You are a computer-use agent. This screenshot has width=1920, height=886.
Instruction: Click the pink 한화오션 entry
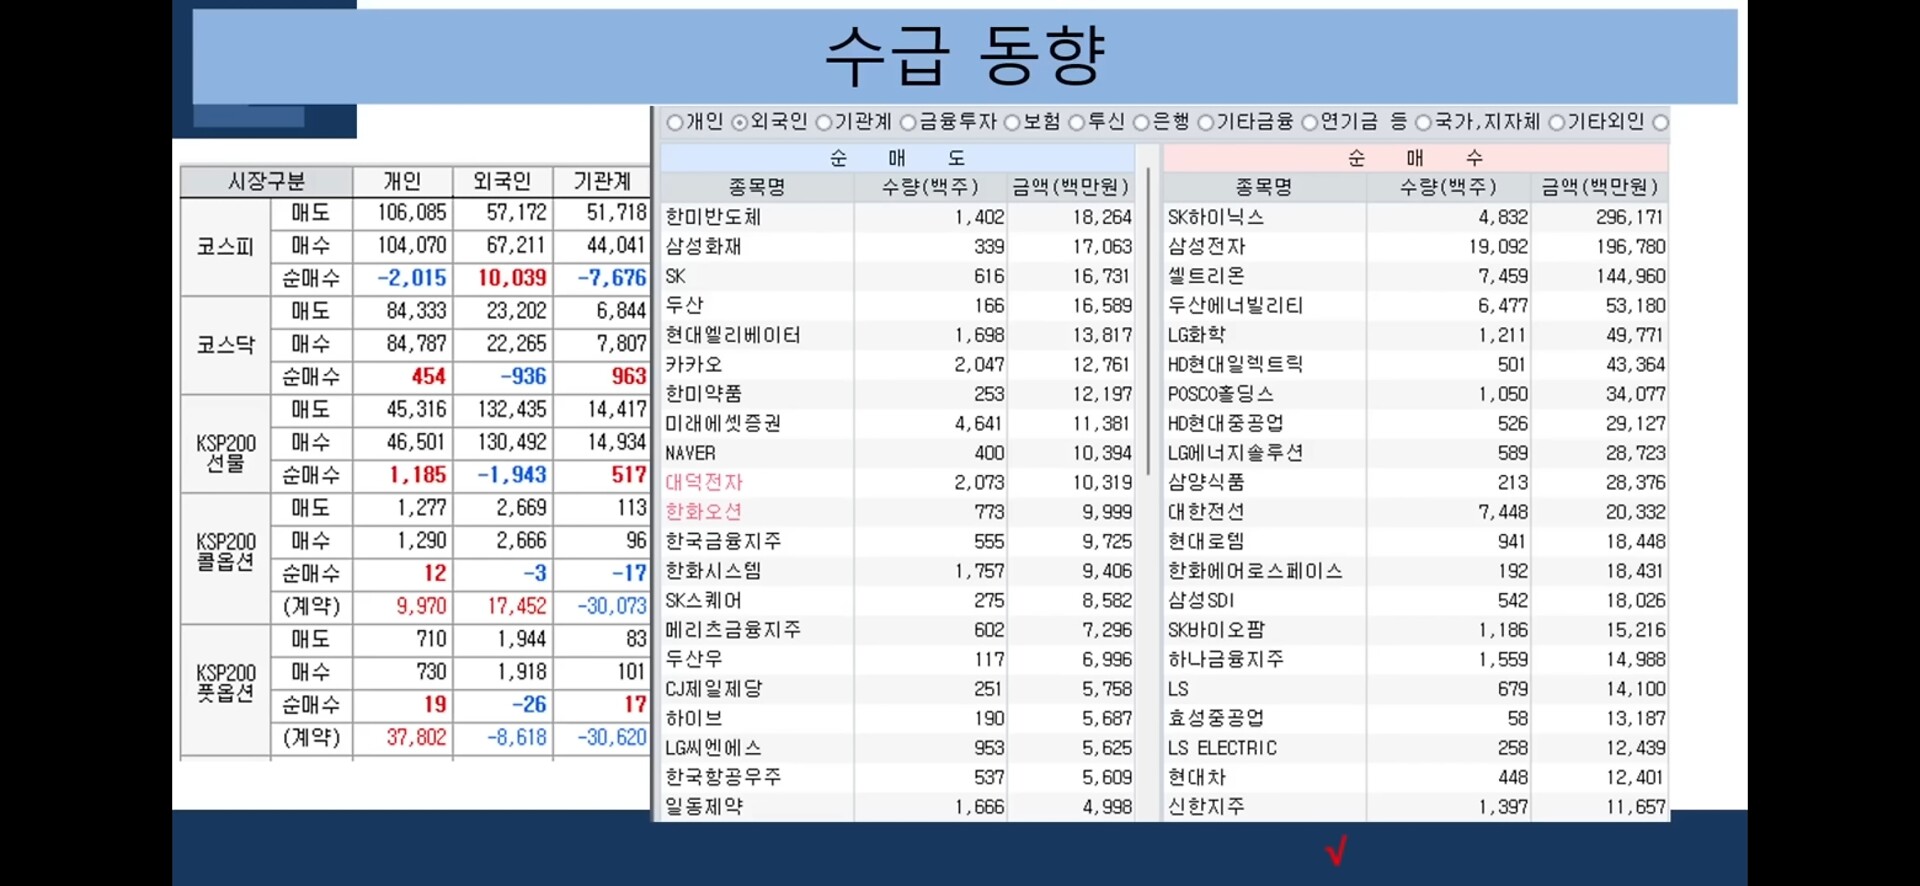coord(704,512)
